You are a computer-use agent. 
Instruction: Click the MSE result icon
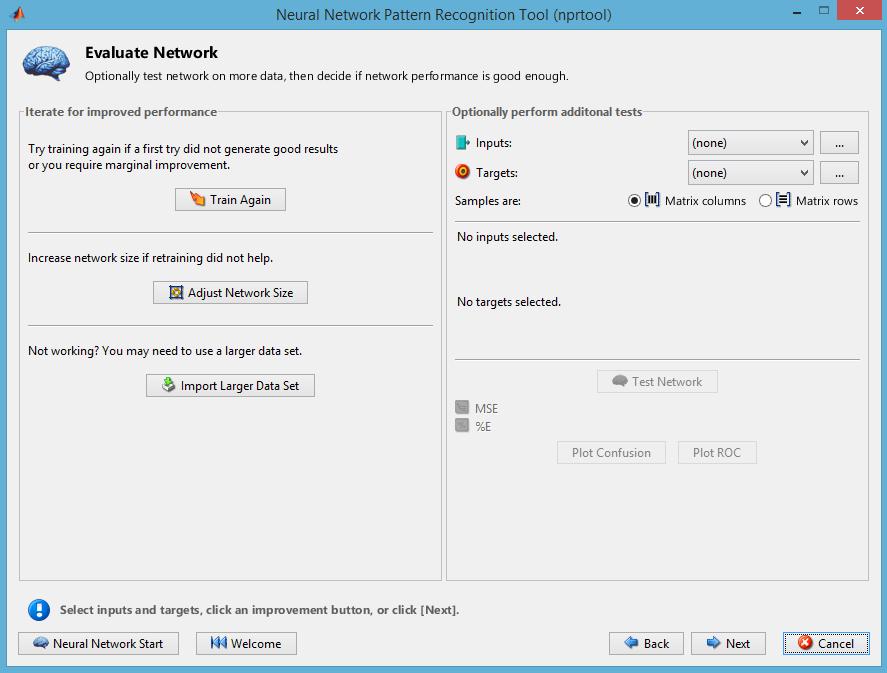462,407
